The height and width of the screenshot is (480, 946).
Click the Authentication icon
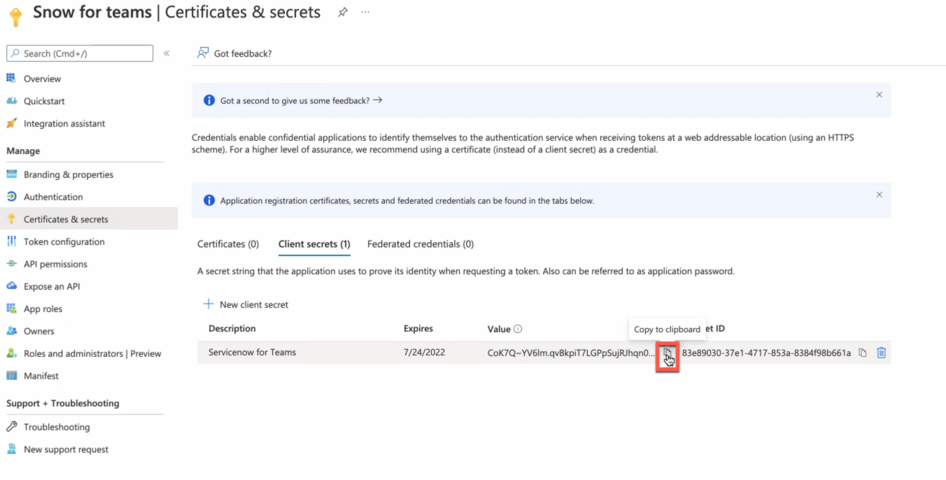point(11,197)
